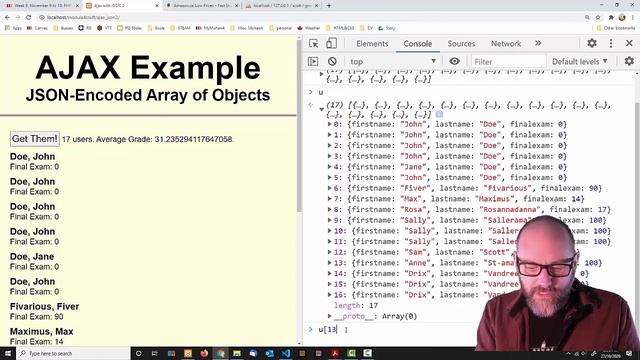This screenshot has width=640, height=360.
Task: Switch to the Network tab
Action: 506,43
